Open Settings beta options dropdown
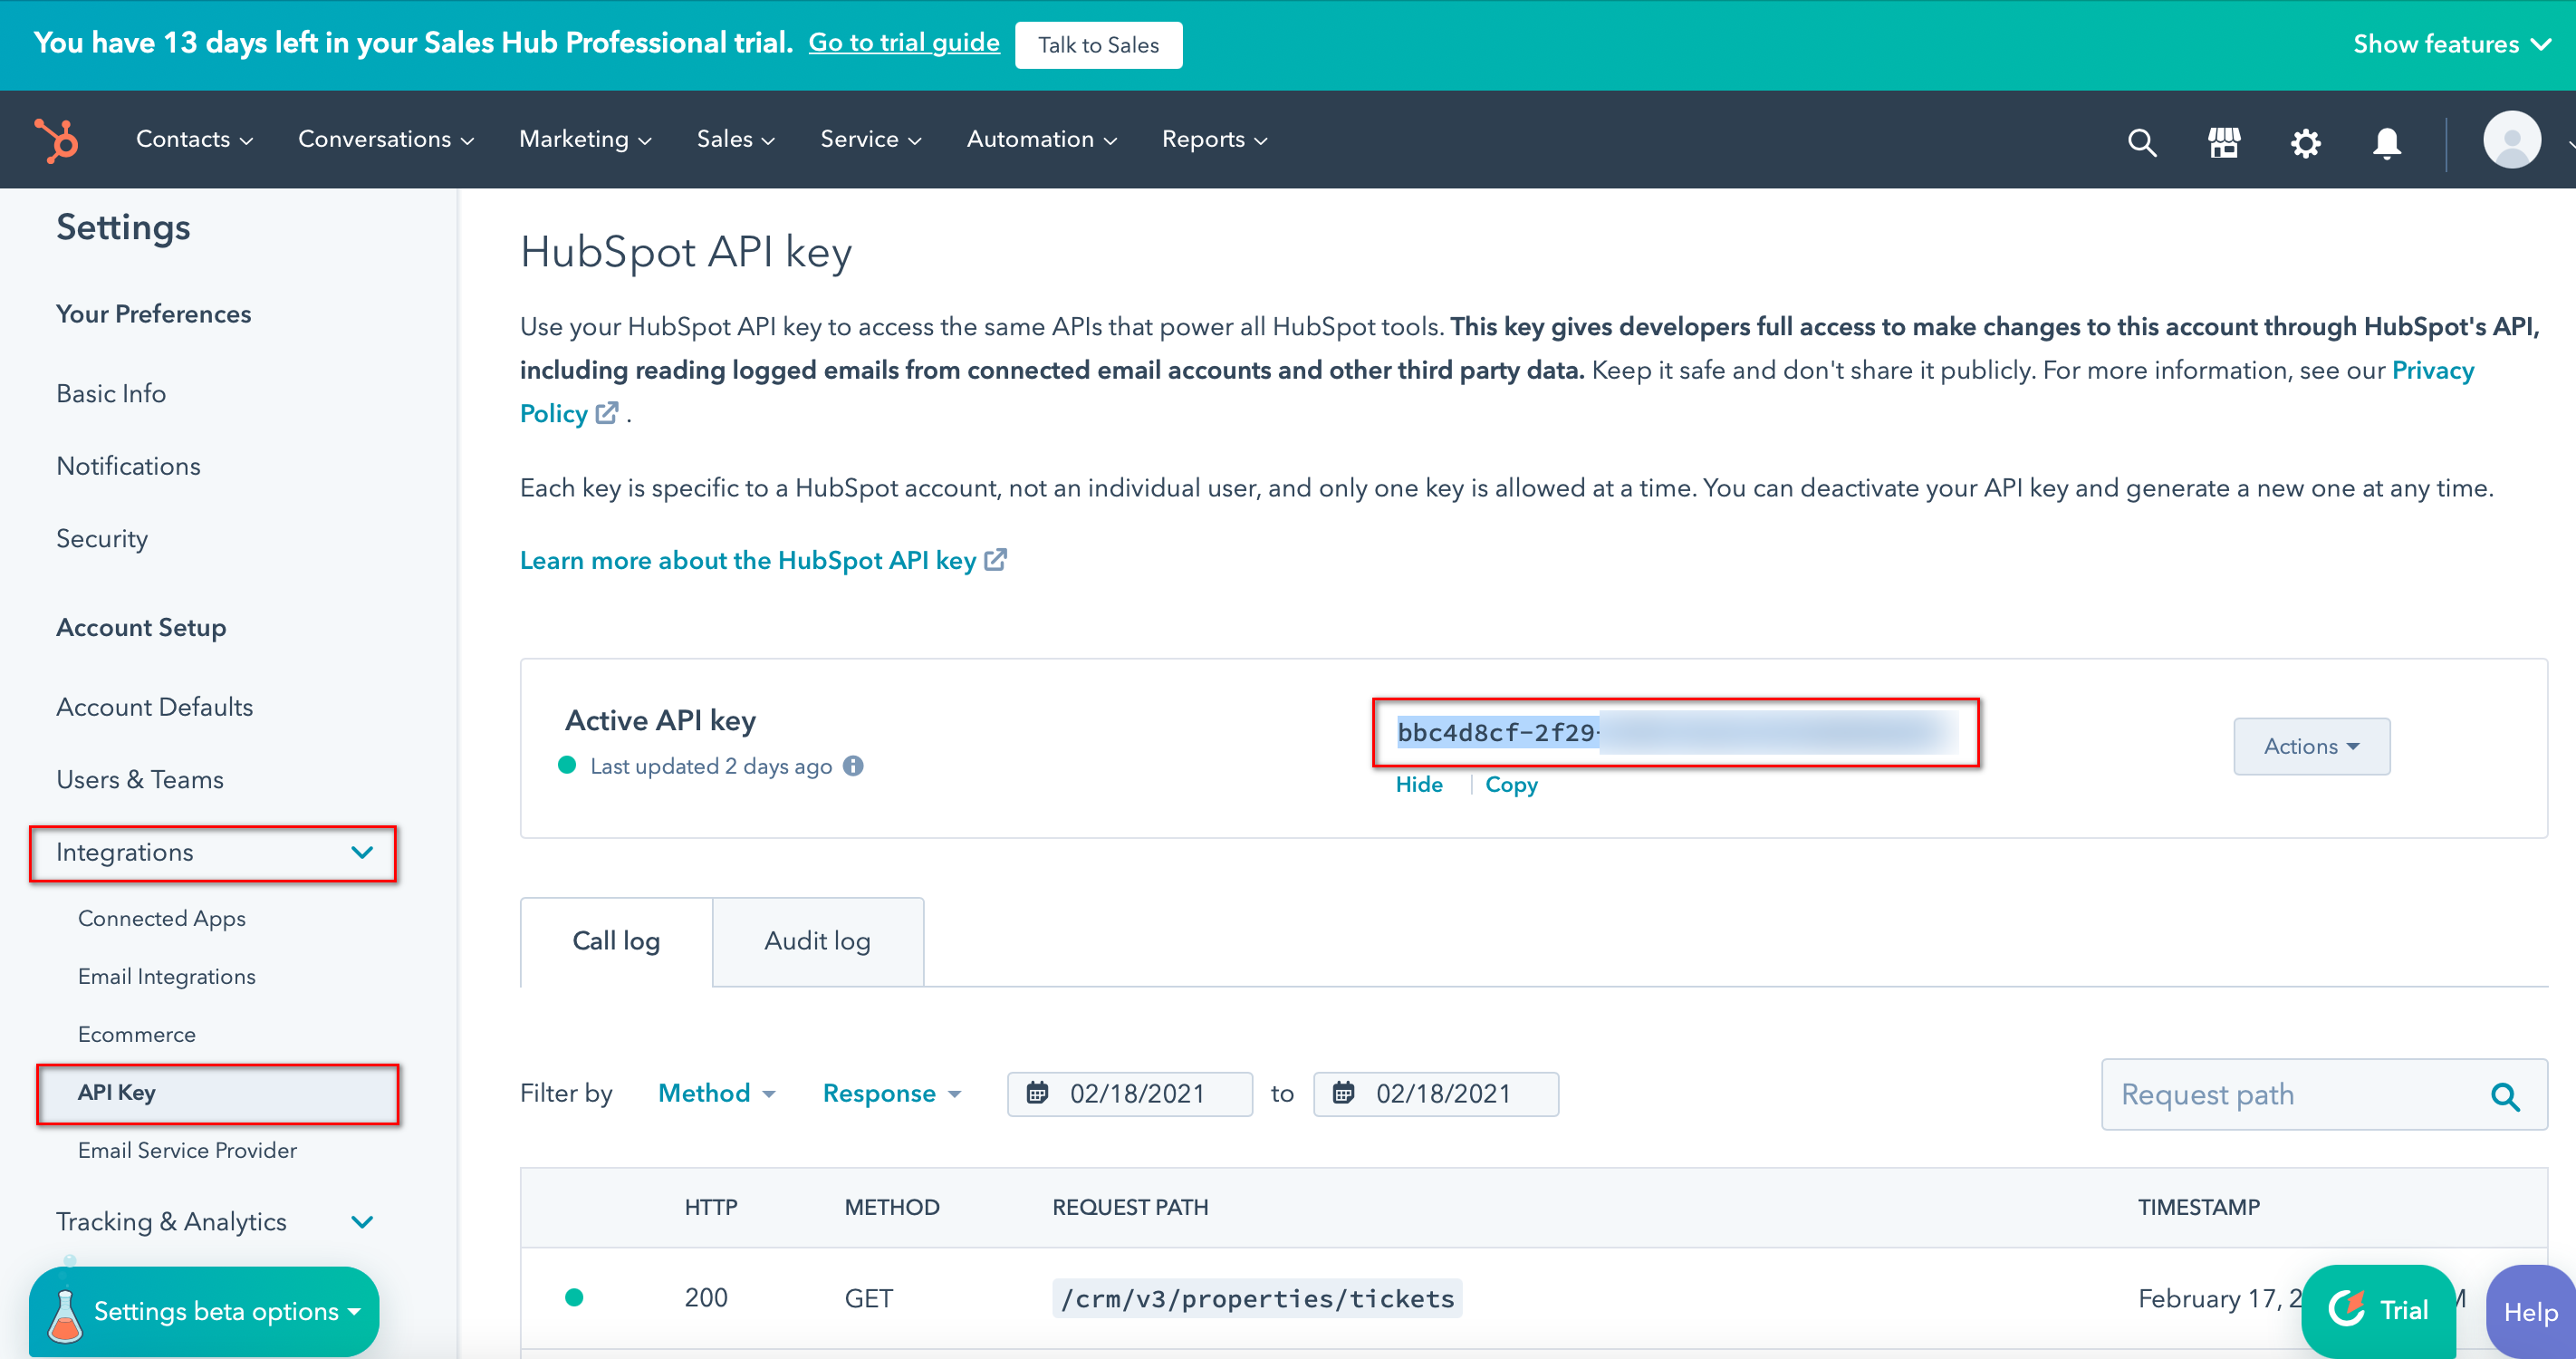Screen dimensions: 2576x1359 pyautogui.click(x=203, y=1312)
